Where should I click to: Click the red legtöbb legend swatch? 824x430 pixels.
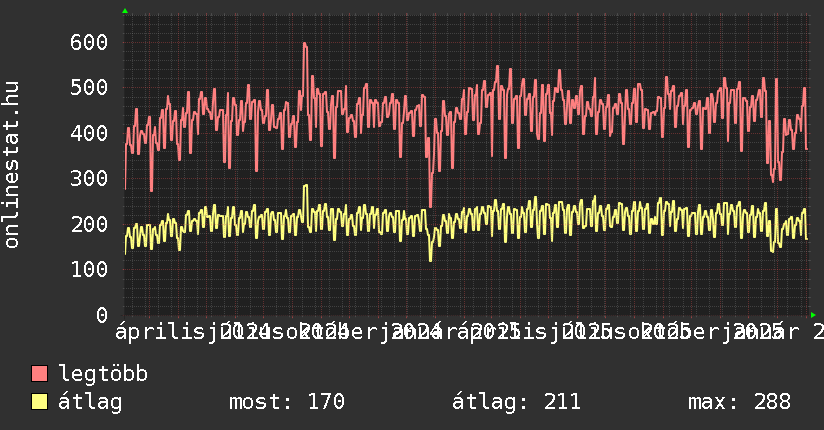[40, 375]
